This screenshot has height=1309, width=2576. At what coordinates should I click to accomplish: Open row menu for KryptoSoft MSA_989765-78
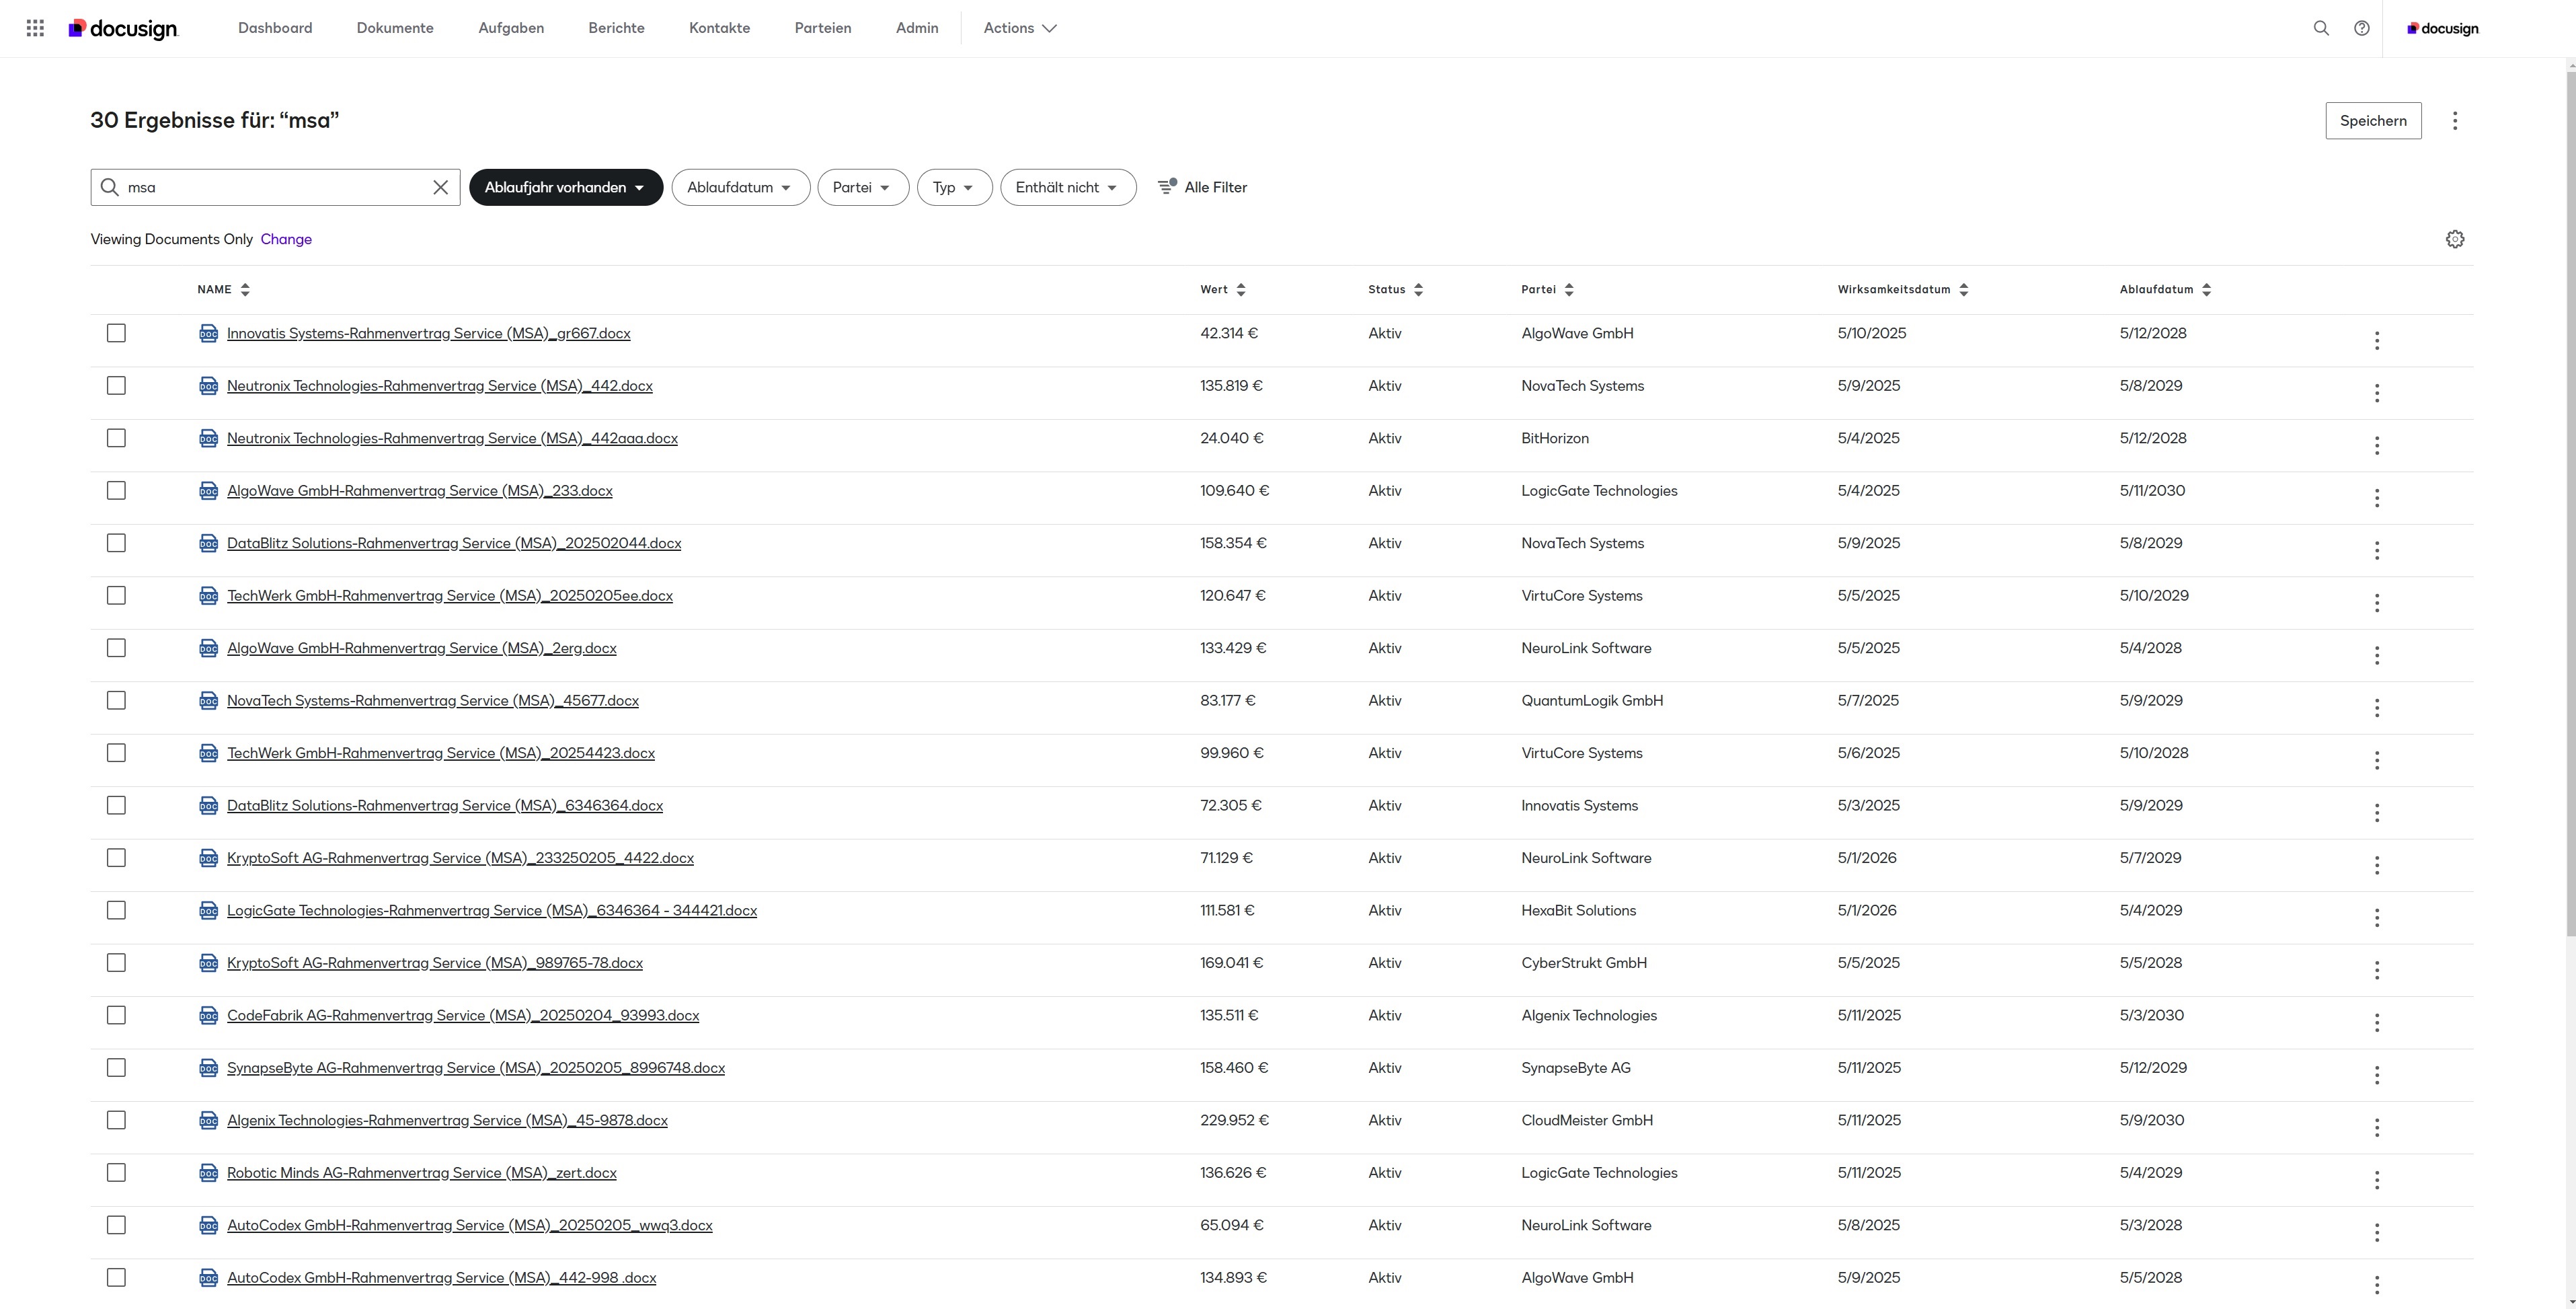[2376, 970]
